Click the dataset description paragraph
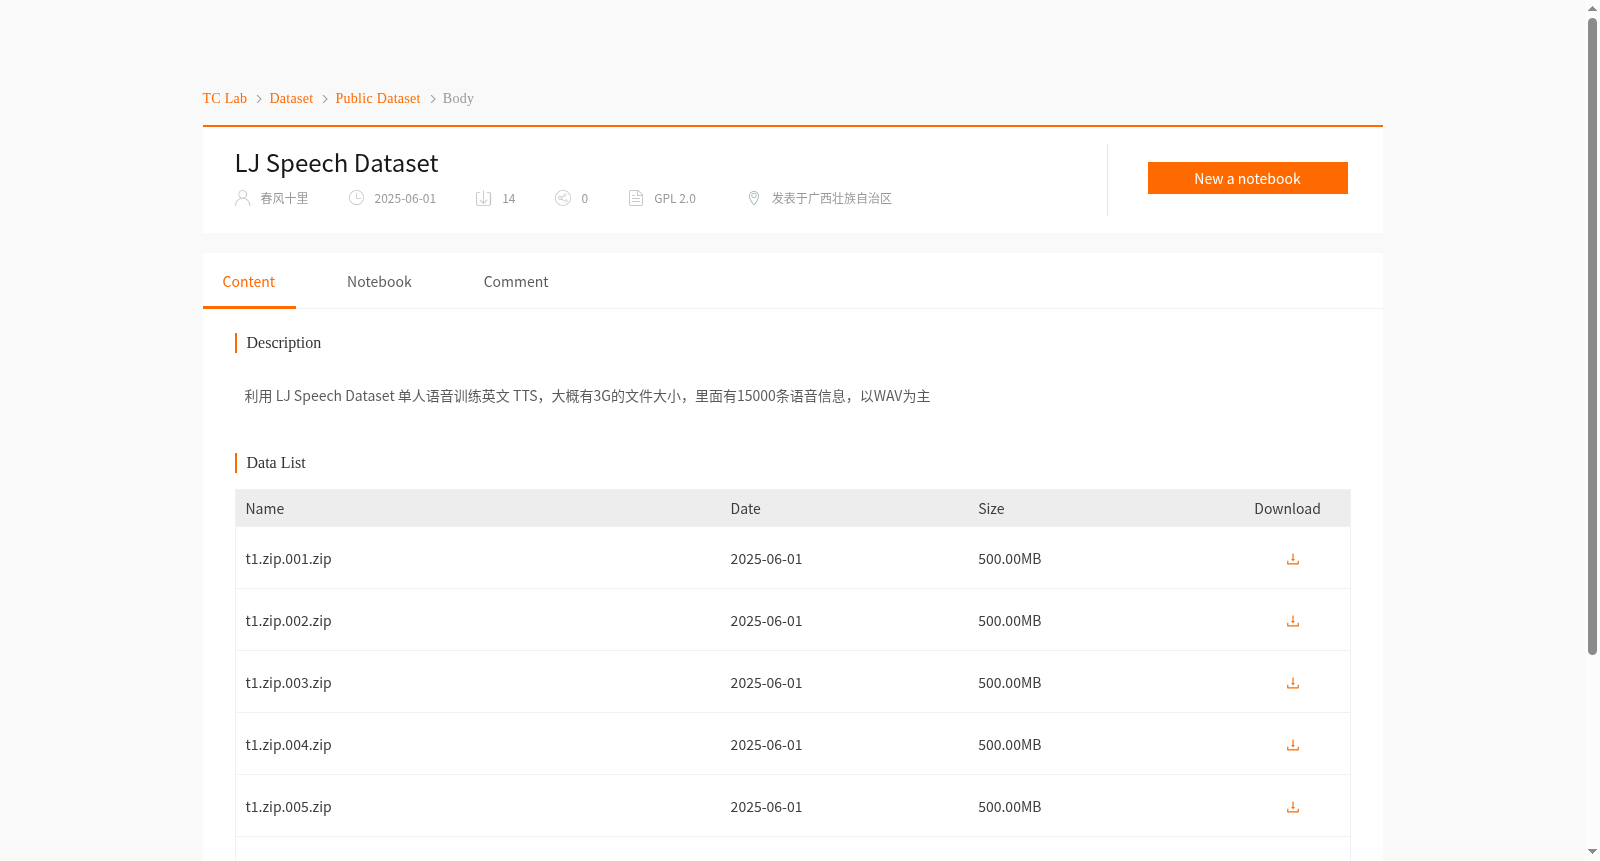Image resolution: width=1600 pixels, height=861 pixels. click(588, 396)
